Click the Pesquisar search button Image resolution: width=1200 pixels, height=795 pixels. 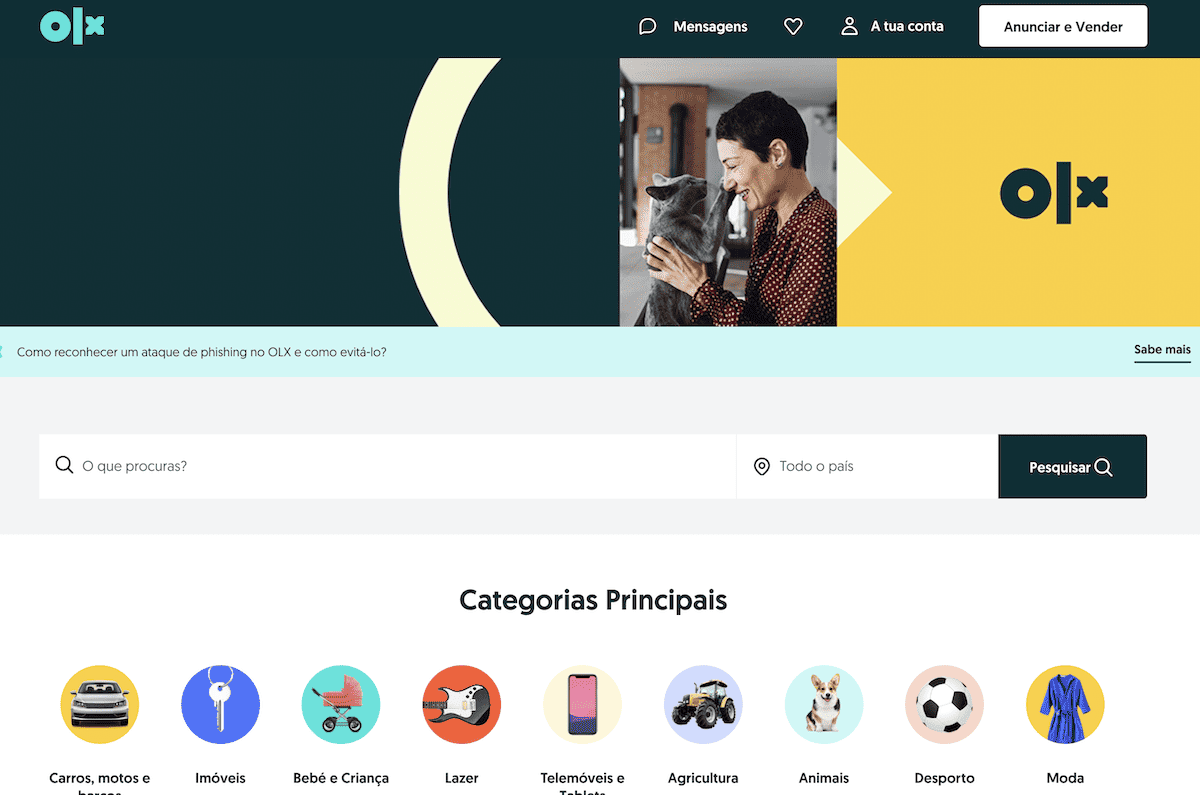tap(1072, 466)
